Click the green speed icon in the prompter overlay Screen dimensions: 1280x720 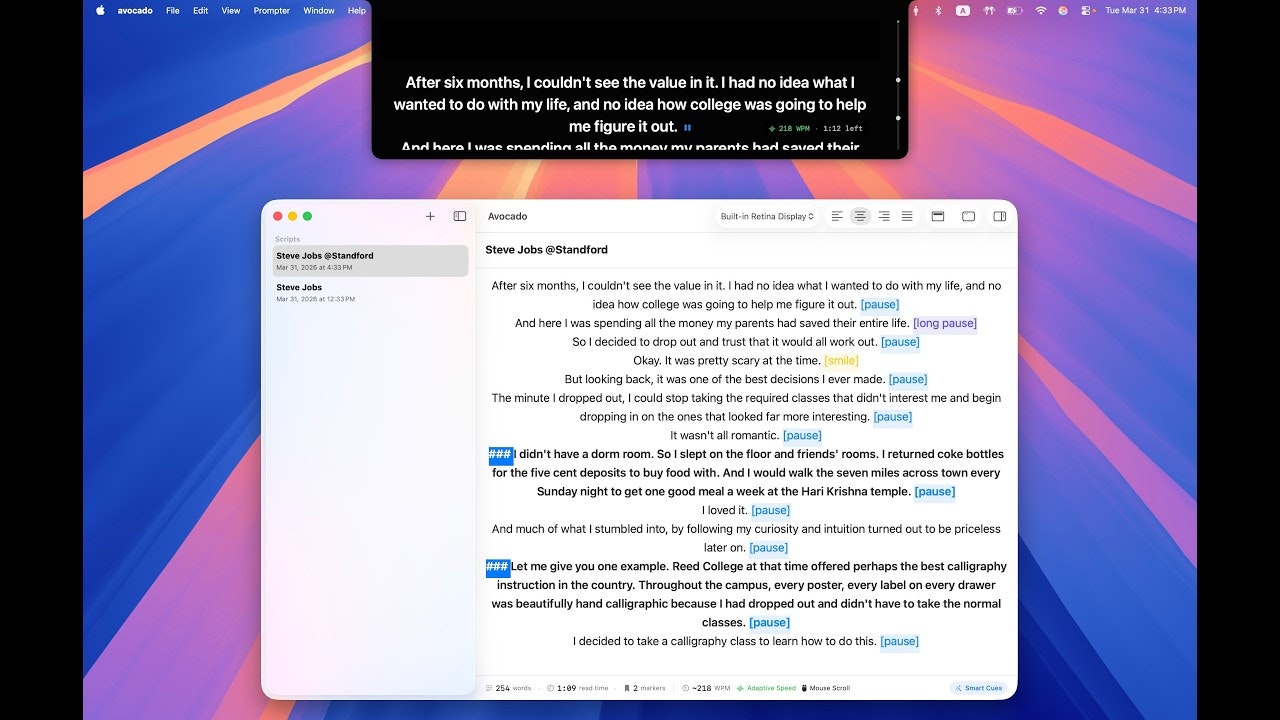pyautogui.click(x=772, y=128)
